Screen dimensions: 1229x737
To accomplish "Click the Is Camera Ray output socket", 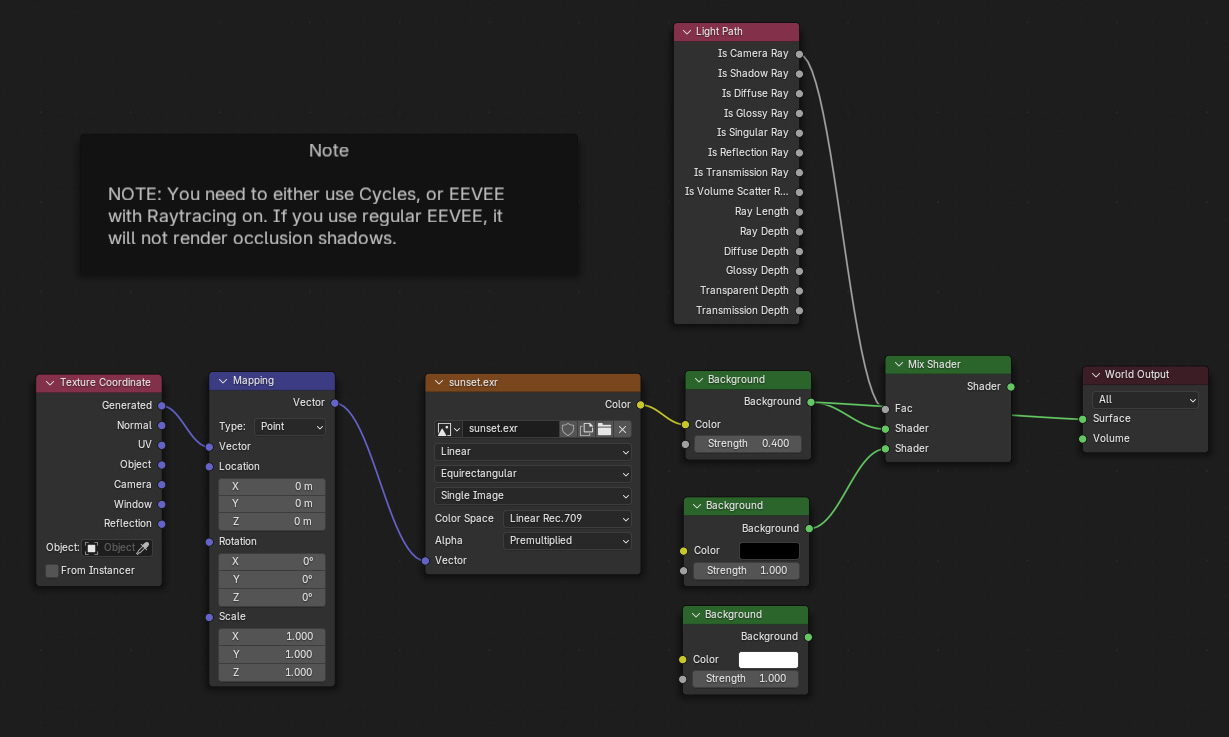I will click(800, 54).
